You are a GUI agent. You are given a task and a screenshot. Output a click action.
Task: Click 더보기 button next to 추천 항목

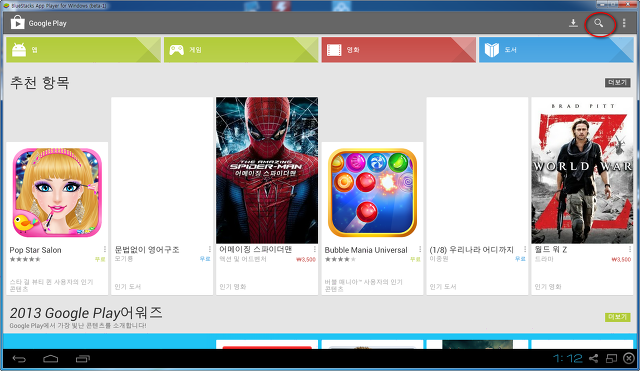[617, 82]
